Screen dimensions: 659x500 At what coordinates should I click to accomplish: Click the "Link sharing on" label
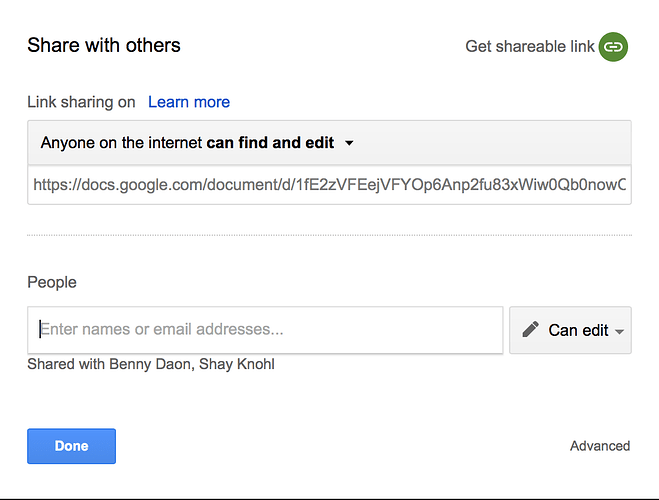(81, 102)
